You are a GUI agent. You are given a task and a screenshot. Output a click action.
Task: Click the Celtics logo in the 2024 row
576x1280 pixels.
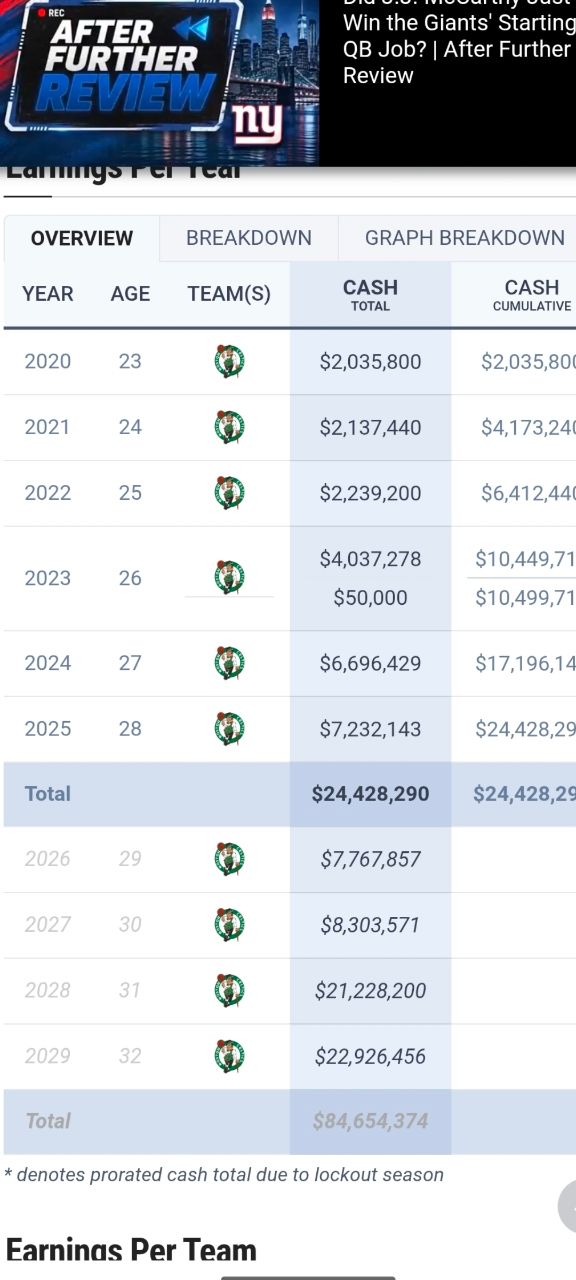(x=229, y=663)
